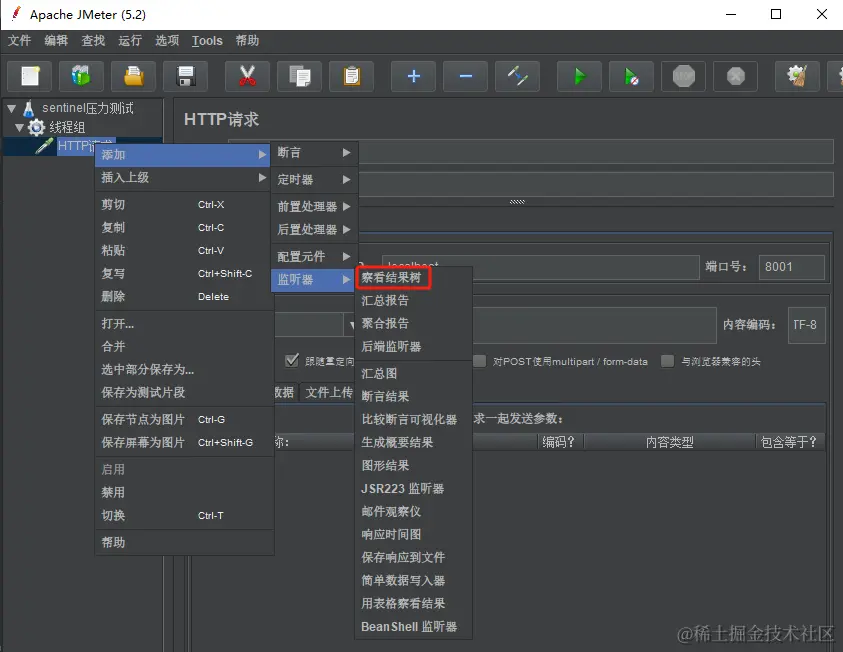
Task: Click the Clear results broom icon
Action: click(x=797, y=76)
